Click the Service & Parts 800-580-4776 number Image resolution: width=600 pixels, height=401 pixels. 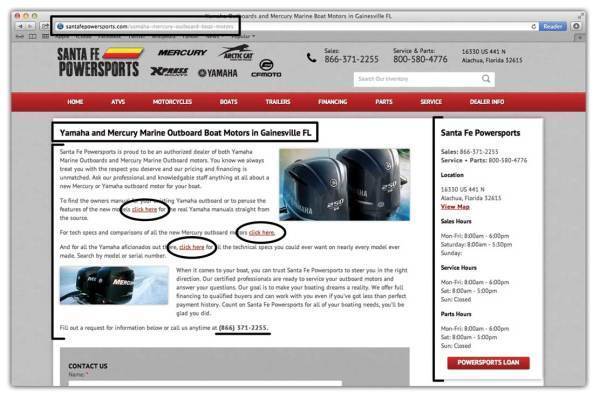[x=420, y=59]
